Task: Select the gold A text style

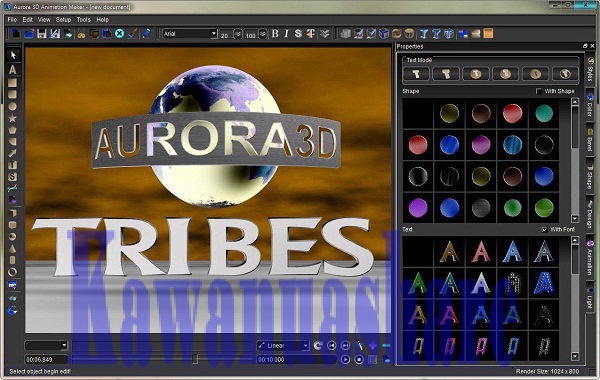Action: click(449, 253)
